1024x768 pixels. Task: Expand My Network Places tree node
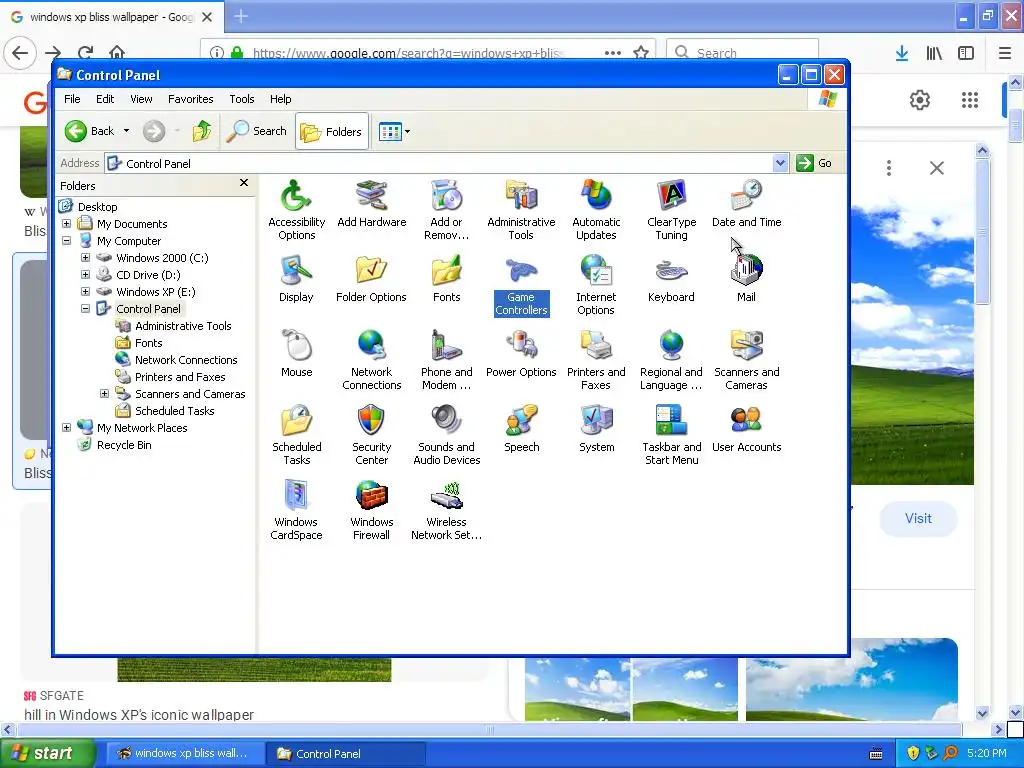[x=67, y=427]
